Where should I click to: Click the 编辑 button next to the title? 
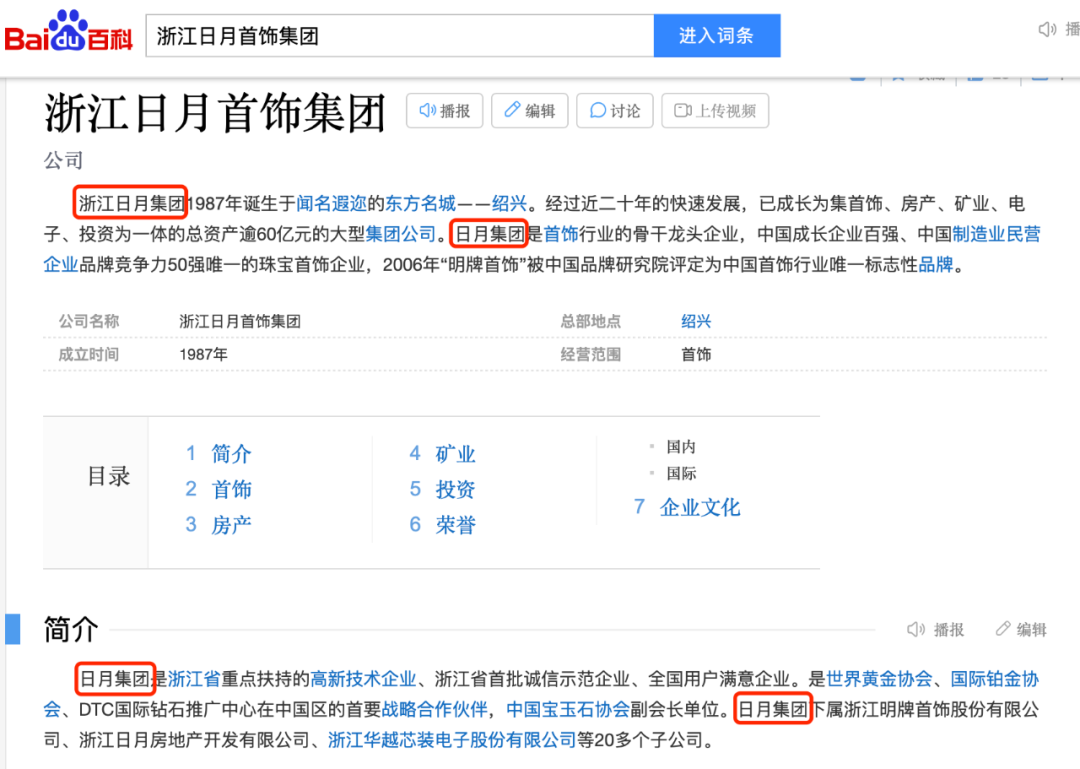click(529, 111)
